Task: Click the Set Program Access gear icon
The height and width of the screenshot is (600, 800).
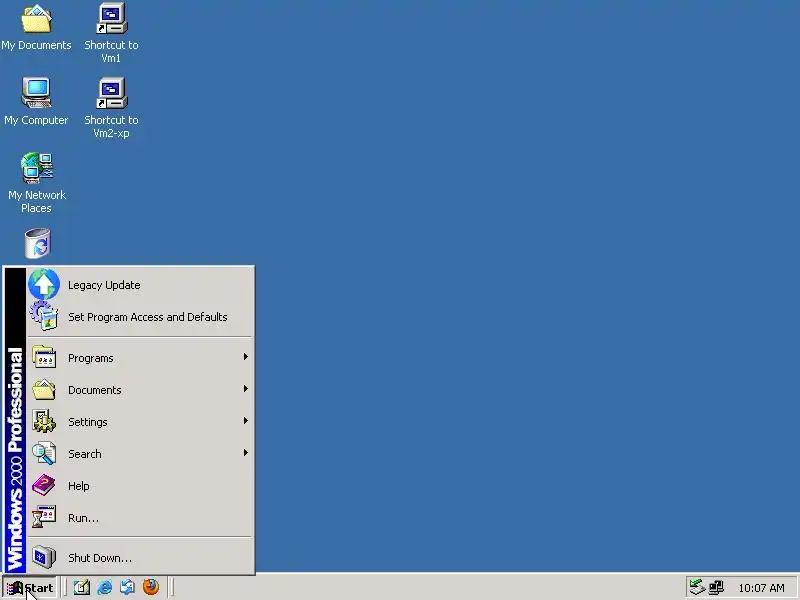Action: (44, 316)
